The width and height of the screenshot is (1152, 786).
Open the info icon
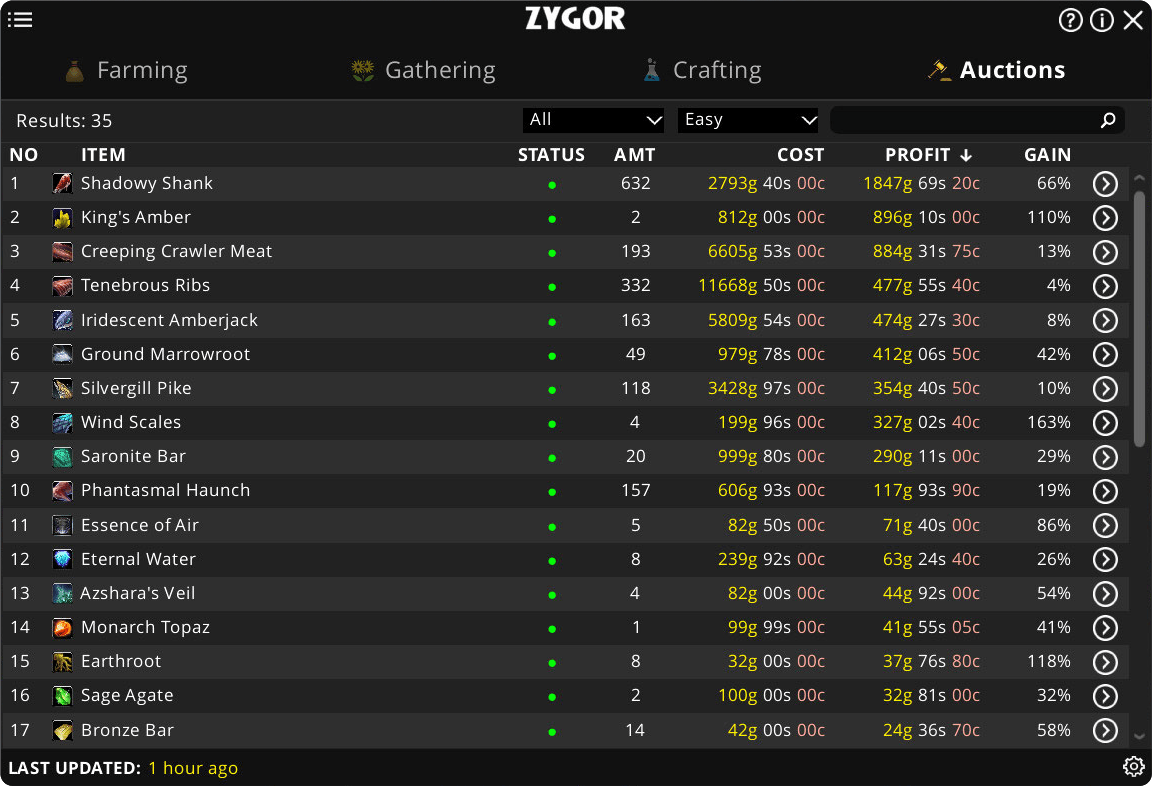tap(1101, 20)
